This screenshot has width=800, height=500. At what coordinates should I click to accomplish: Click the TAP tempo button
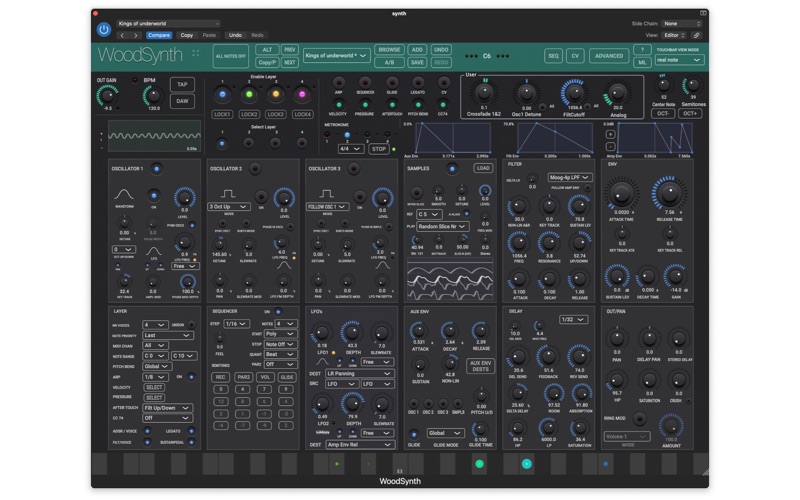click(182, 85)
